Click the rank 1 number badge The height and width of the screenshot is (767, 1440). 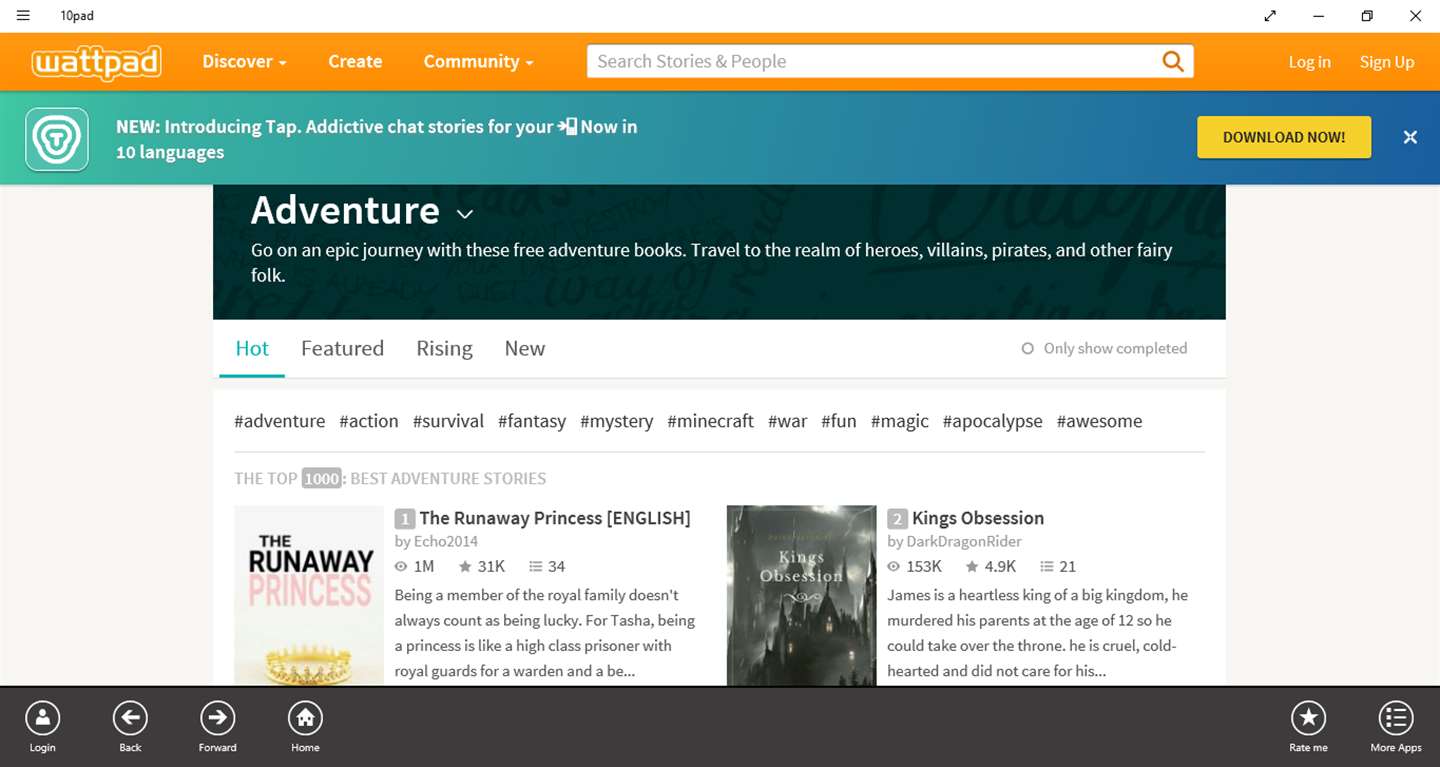tap(404, 519)
